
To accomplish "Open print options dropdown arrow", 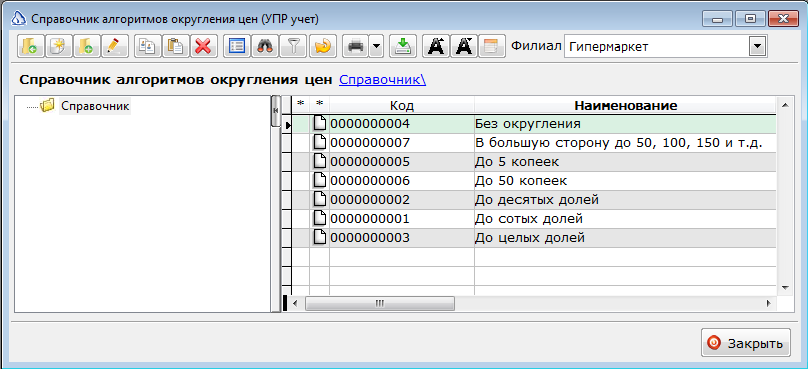I will (x=376, y=46).
